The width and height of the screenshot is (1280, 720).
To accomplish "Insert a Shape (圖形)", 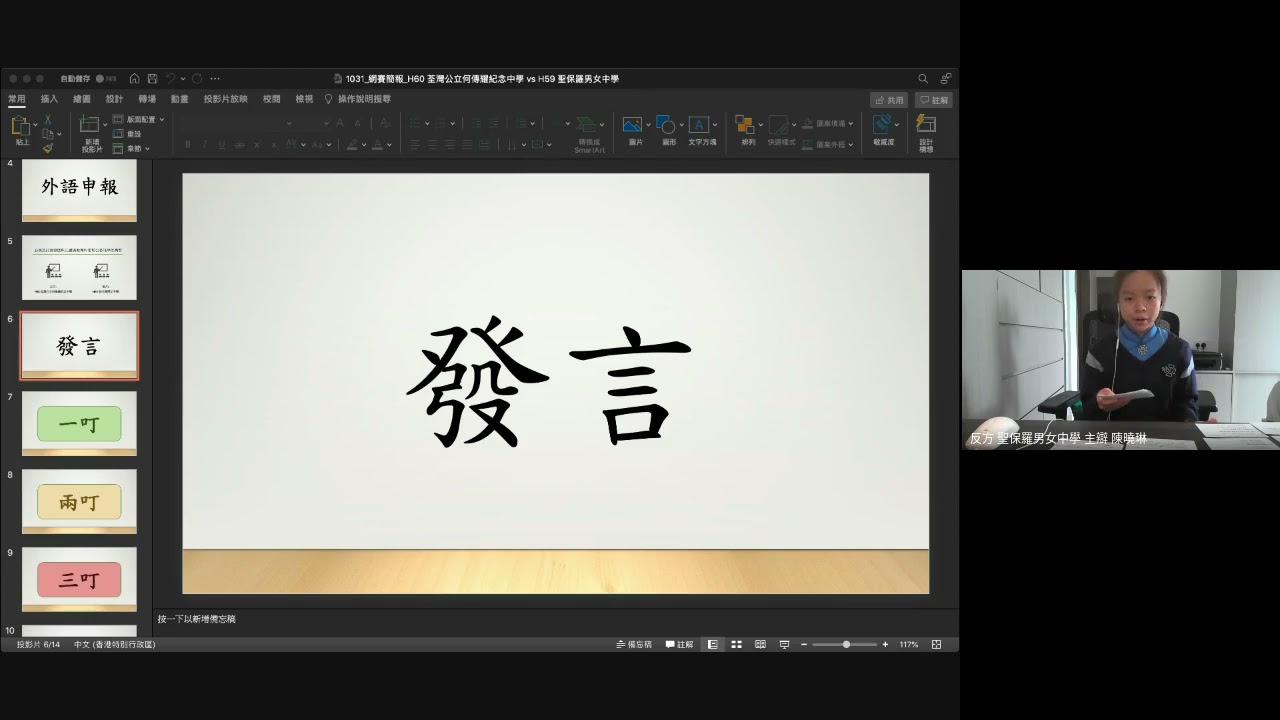I will tap(667, 125).
